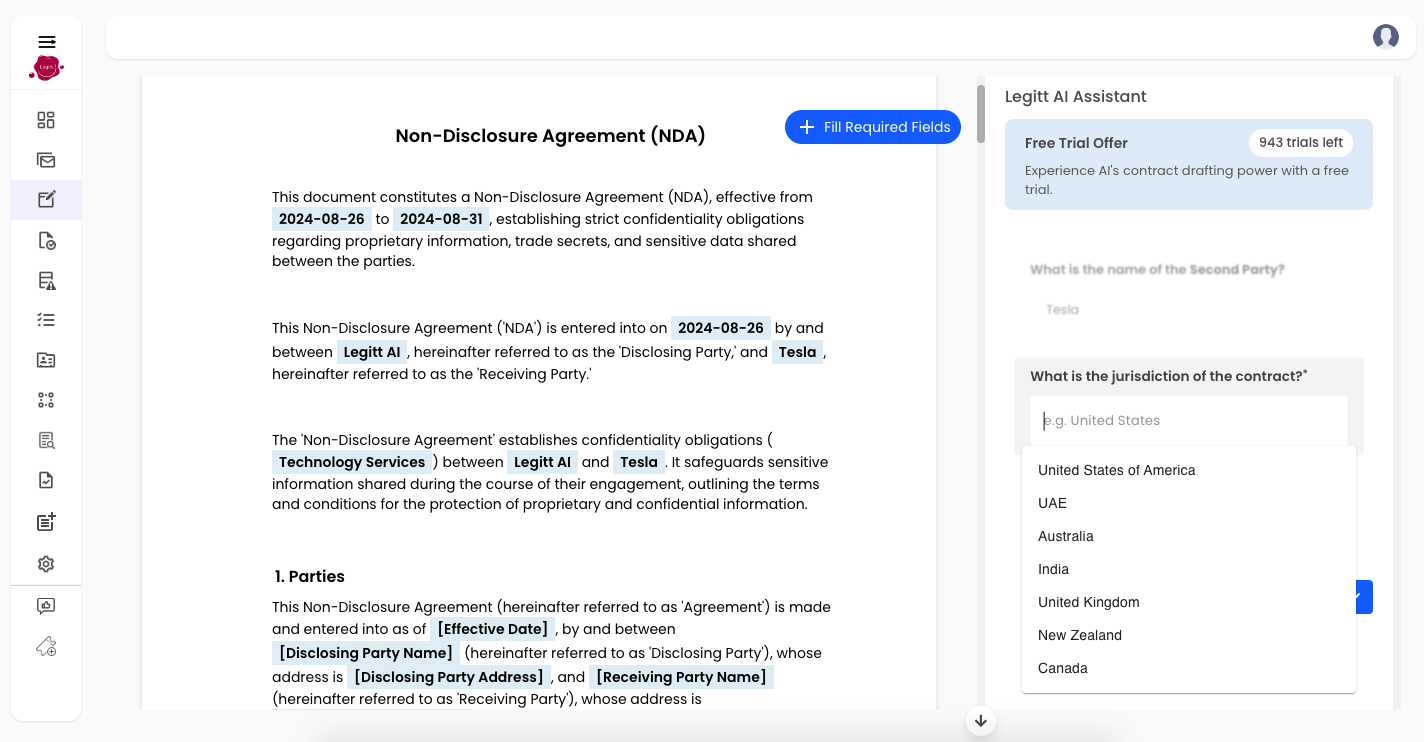Click the document vertical scrollbar
Image resolution: width=1424 pixels, height=742 pixels.
pos(981,113)
